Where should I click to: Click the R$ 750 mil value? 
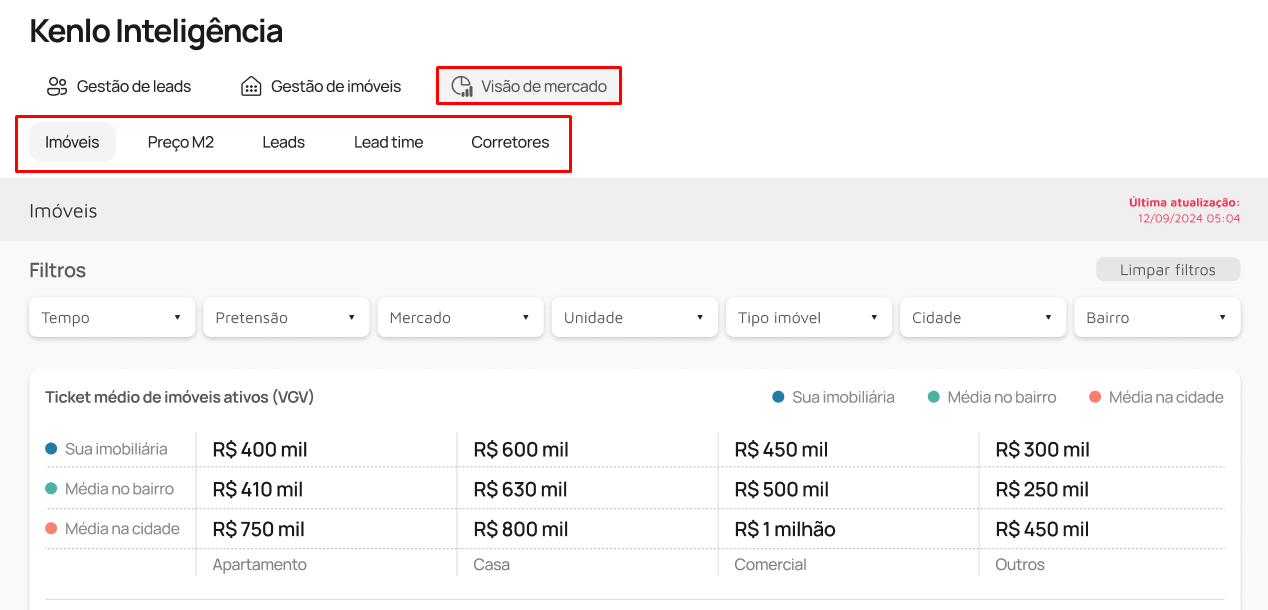point(259,530)
